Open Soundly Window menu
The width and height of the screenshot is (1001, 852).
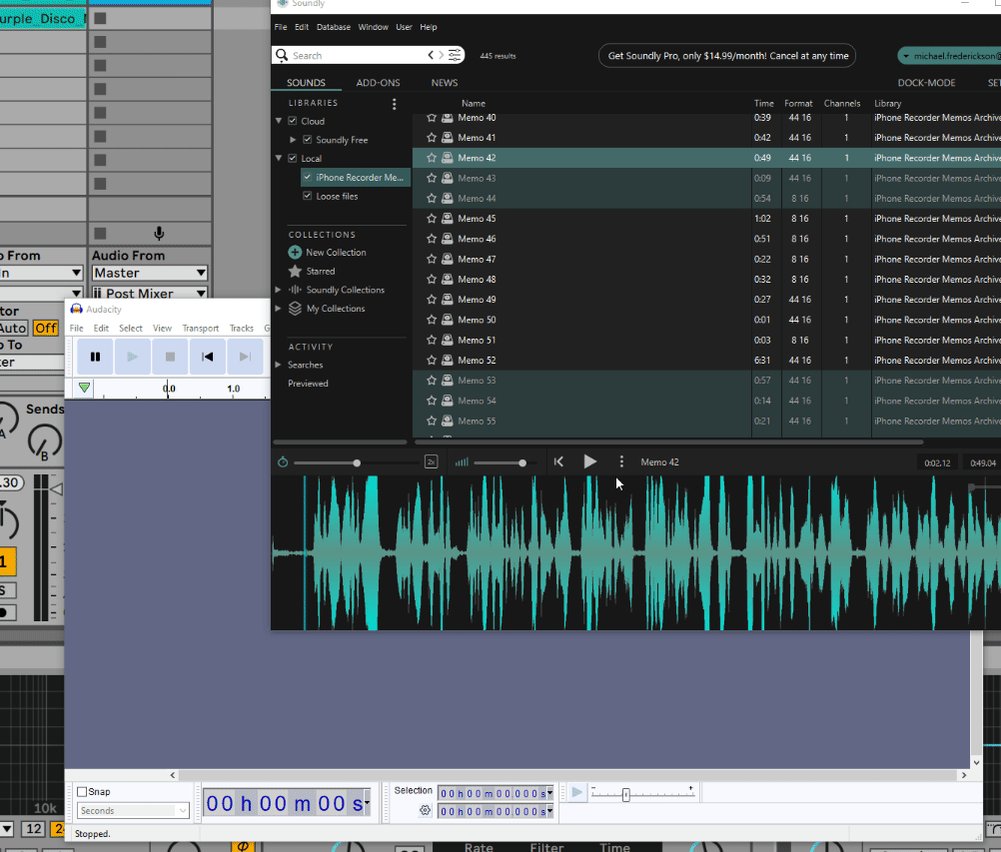[373, 27]
